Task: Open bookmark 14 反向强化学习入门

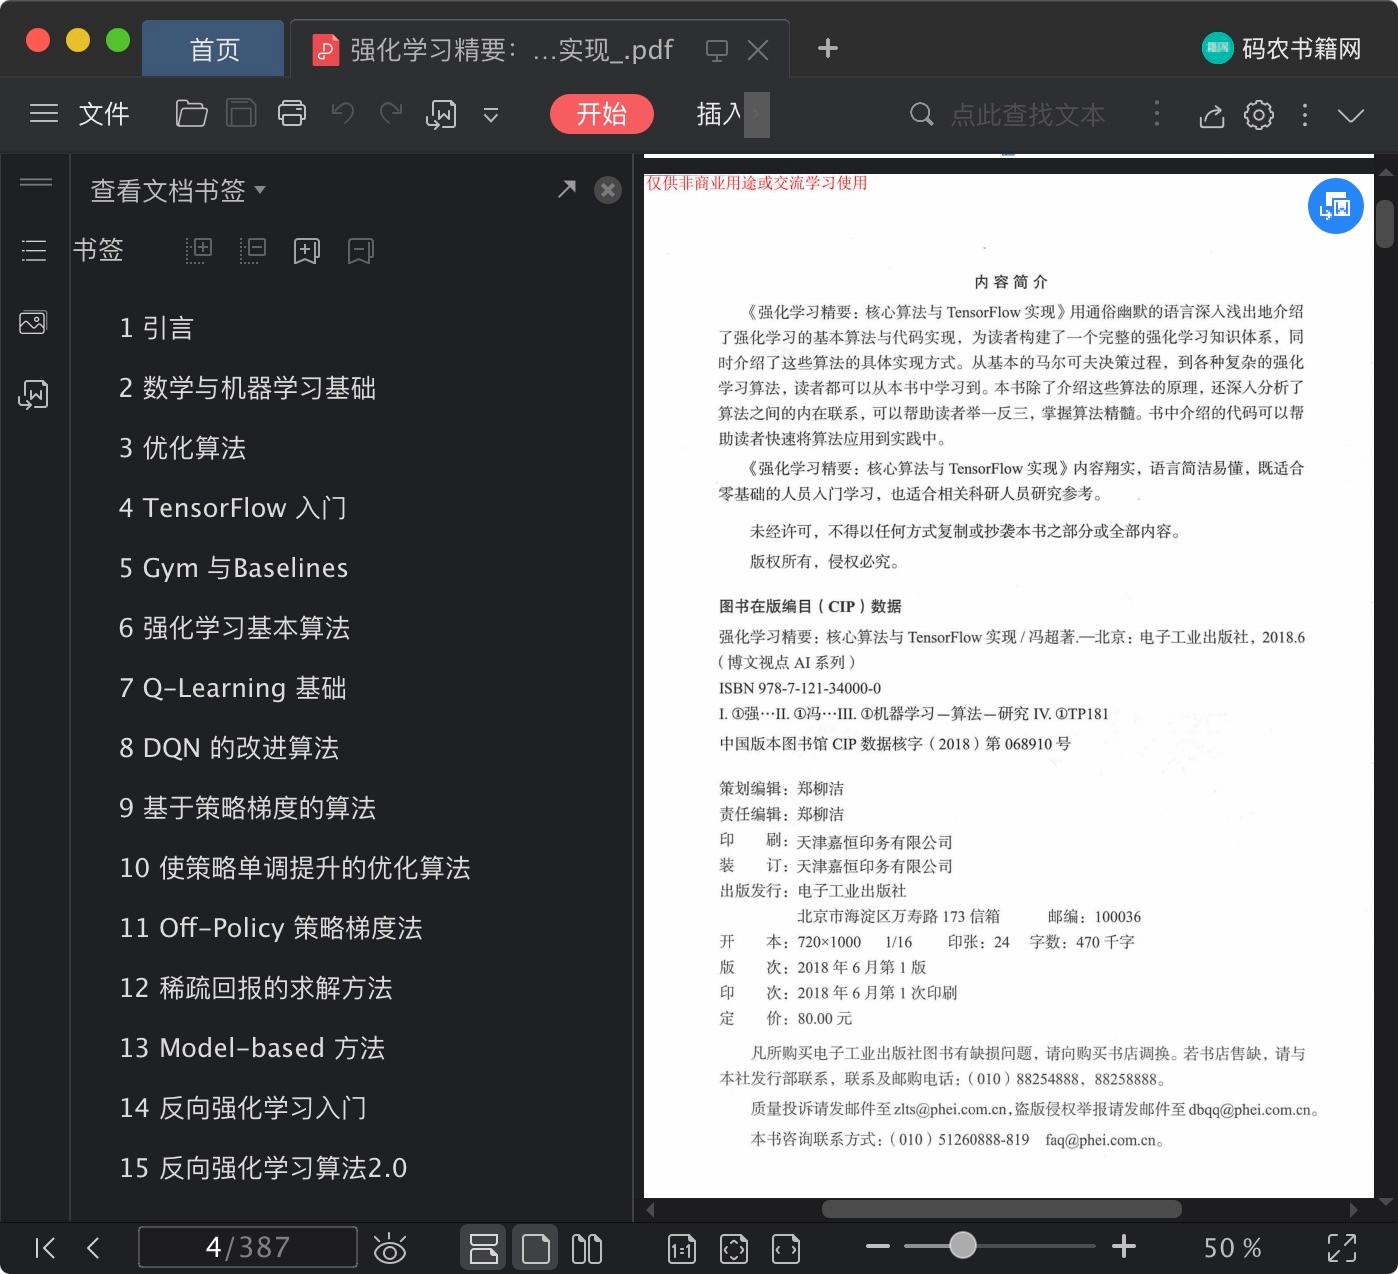Action: click(243, 1108)
